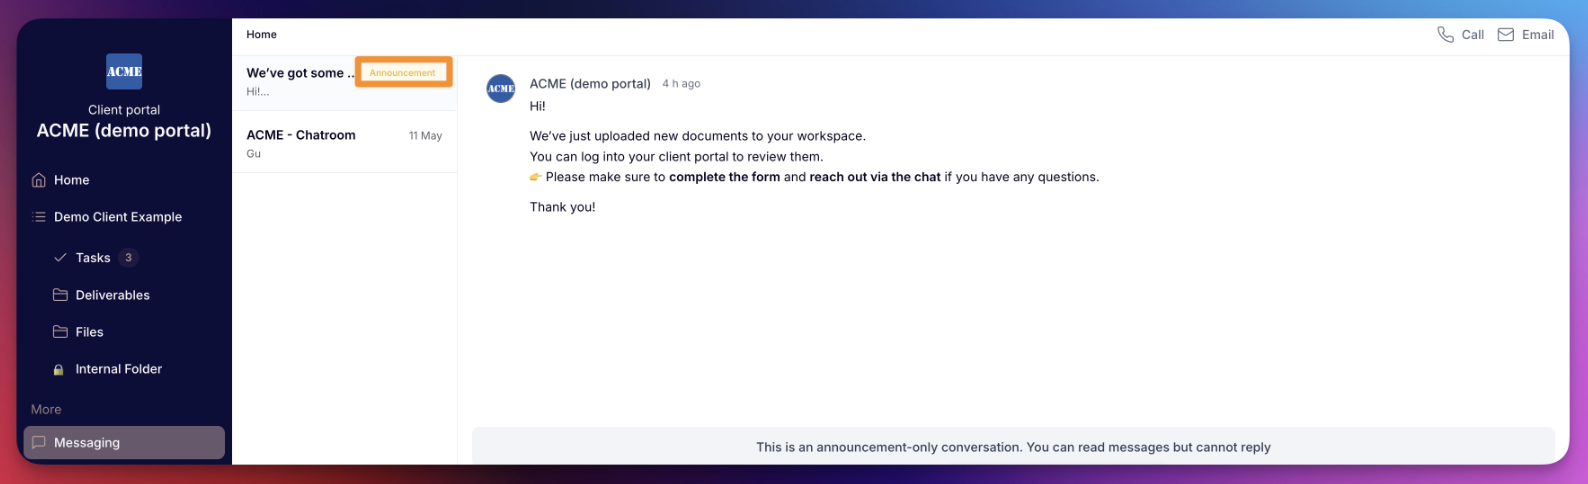Click the Announcement tag badge
This screenshot has height=484, width=1588.
(x=403, y=72)
